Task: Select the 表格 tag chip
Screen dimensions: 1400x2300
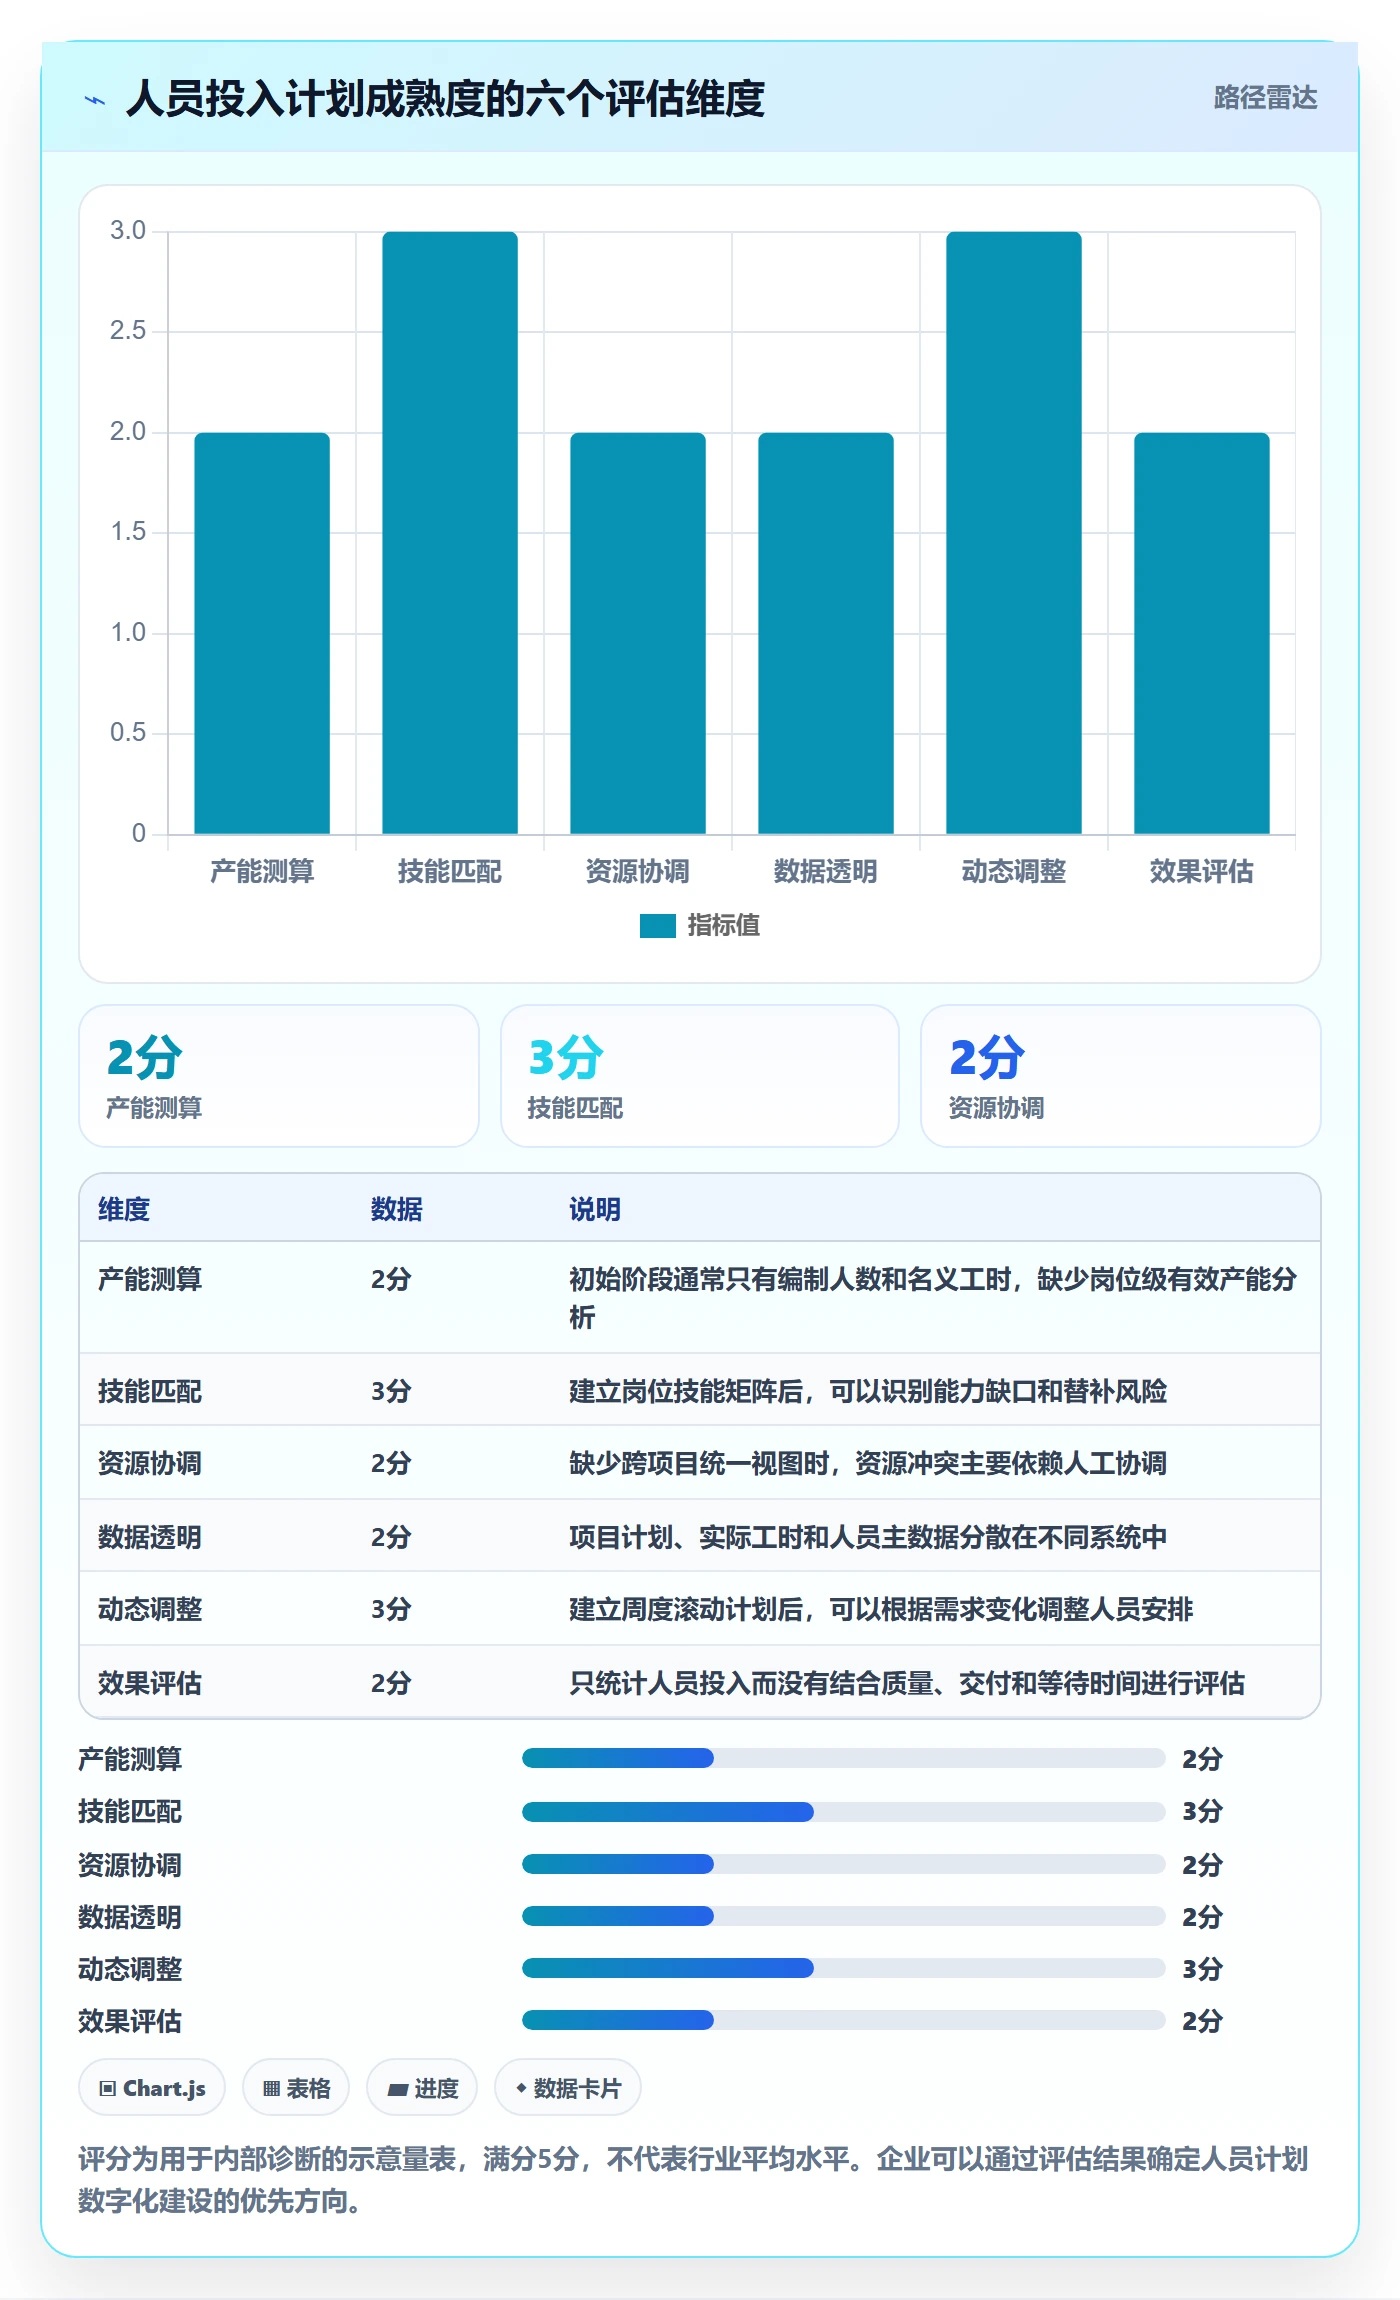Action: coord(296,2088)
